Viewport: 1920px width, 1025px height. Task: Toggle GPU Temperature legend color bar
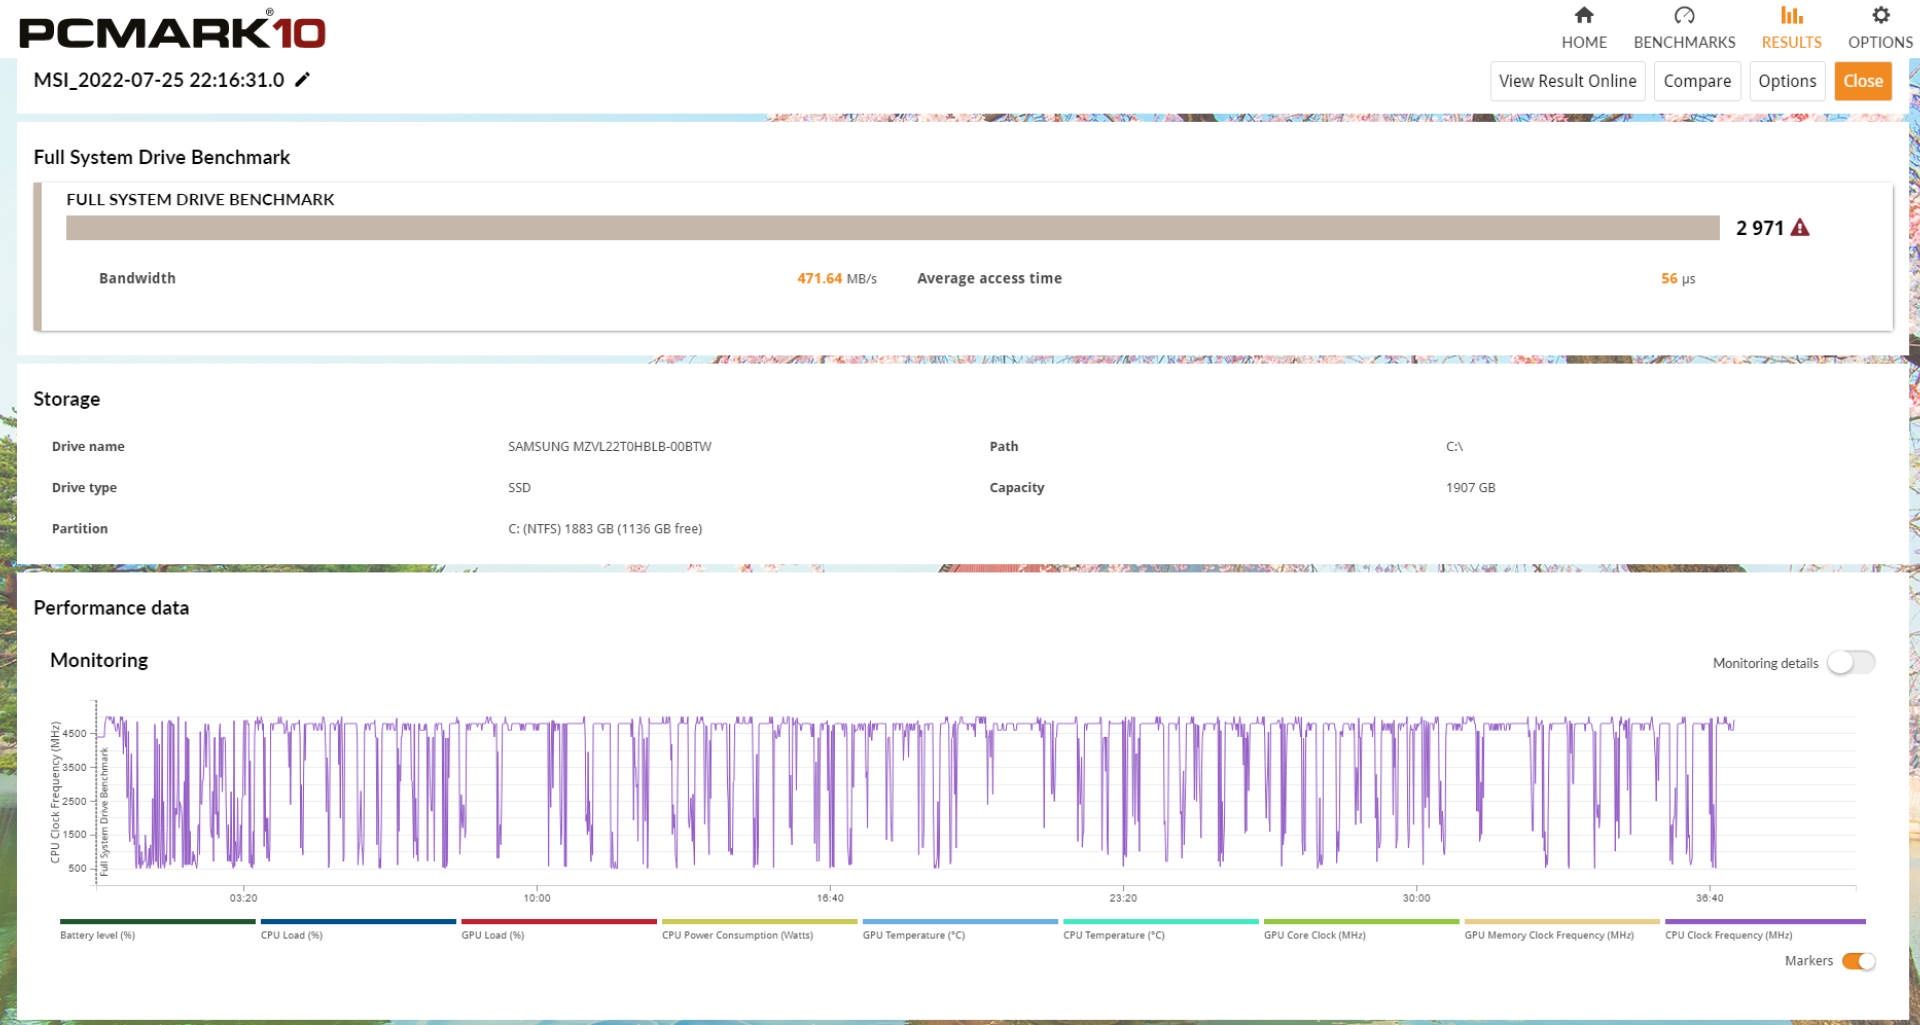960,921
